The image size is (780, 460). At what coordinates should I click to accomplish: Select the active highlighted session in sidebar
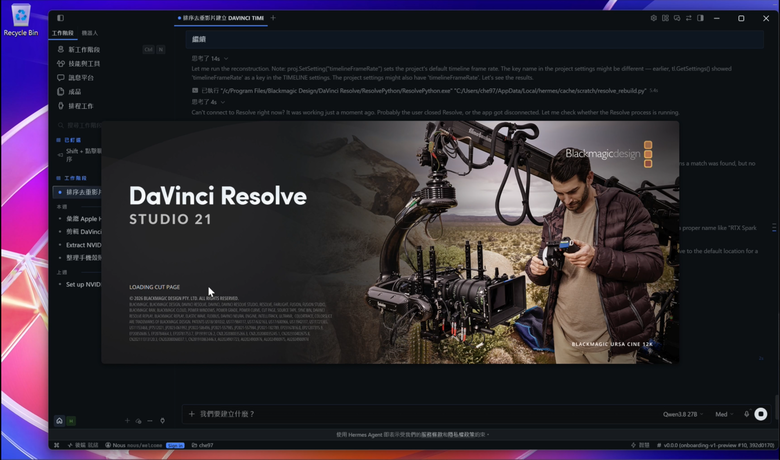78,192
